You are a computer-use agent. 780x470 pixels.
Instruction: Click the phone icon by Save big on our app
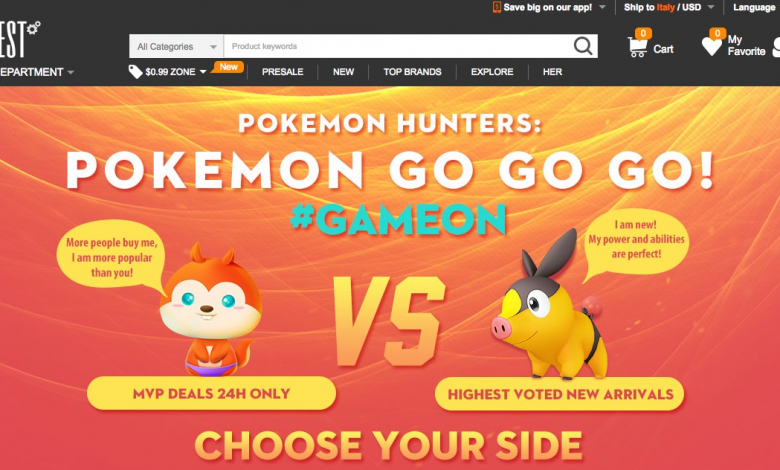tap(496, 7)
